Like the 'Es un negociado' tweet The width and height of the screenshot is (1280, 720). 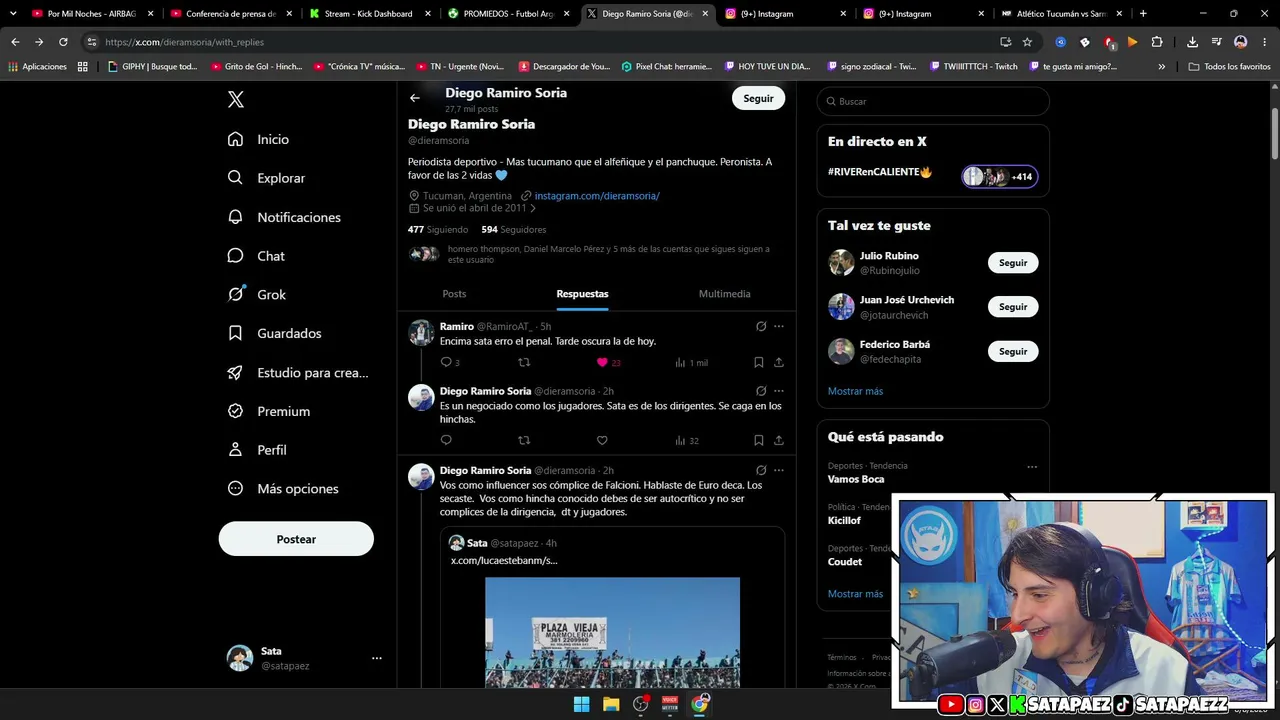602,440
